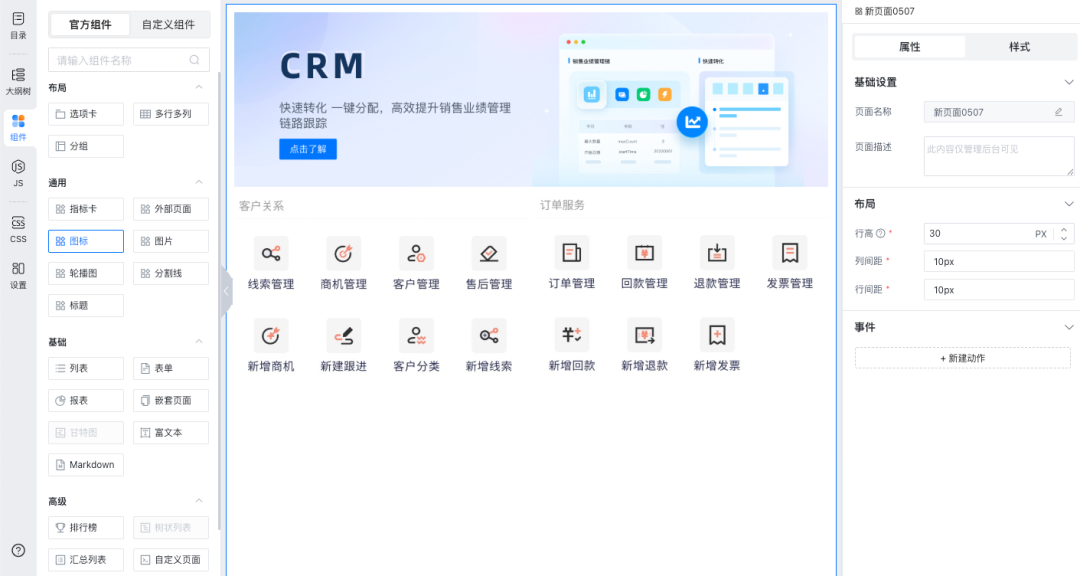Viewport: 1080px width, 576px height.
Task: Click the 点击了解 banner button
Action: pyautogui.click(x=308, y=149)
